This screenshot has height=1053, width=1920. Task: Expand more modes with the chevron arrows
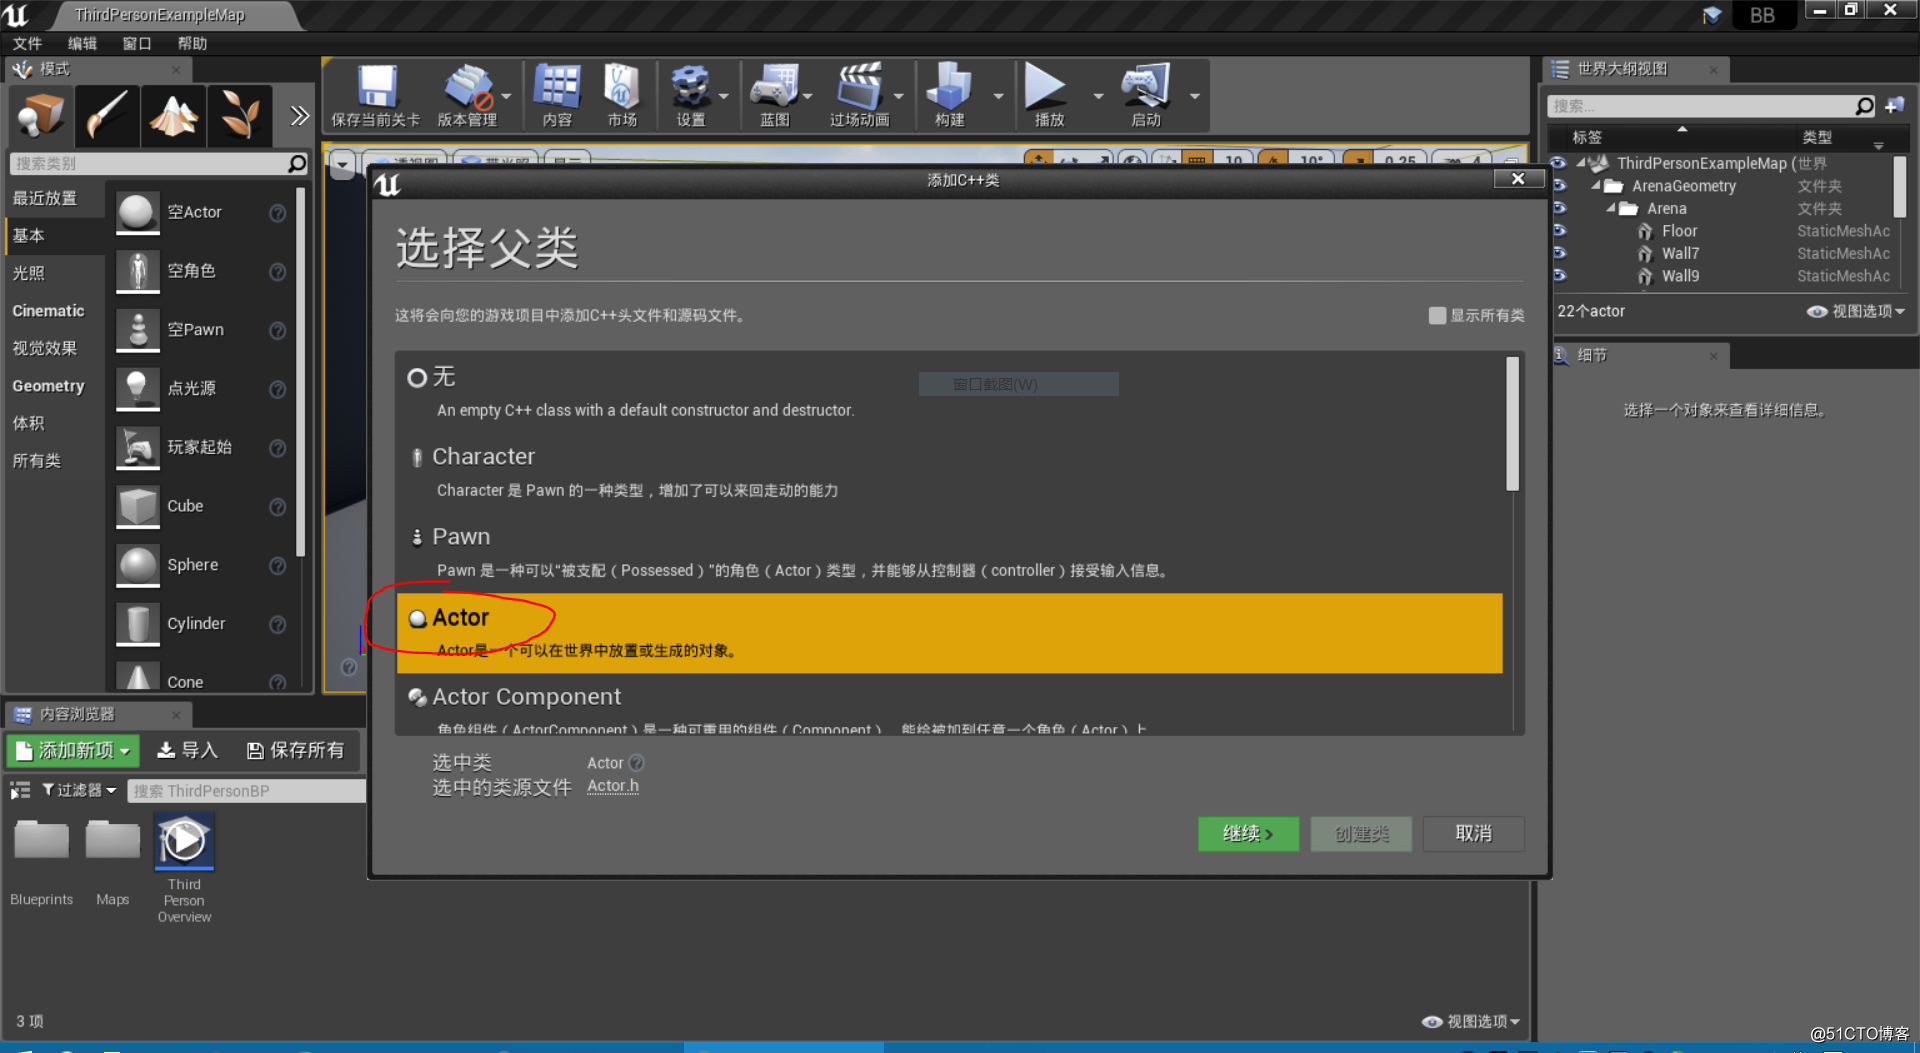click(299, 116)
